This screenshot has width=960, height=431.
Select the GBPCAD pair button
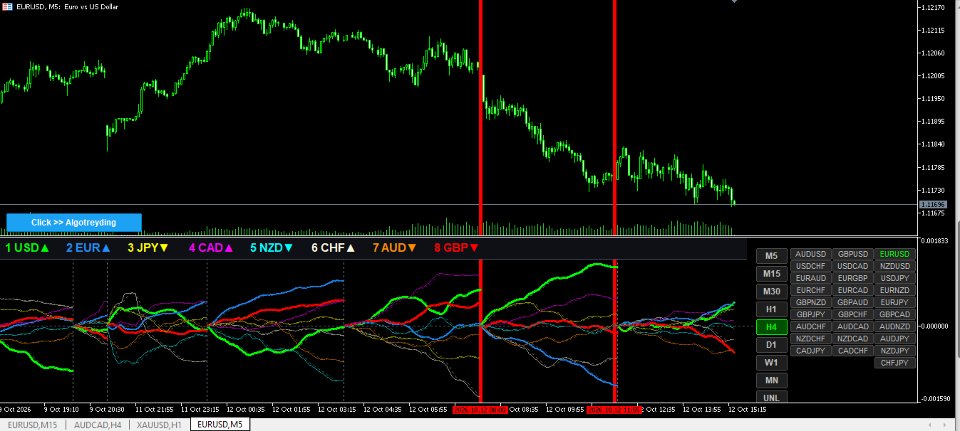pos(894,315)
